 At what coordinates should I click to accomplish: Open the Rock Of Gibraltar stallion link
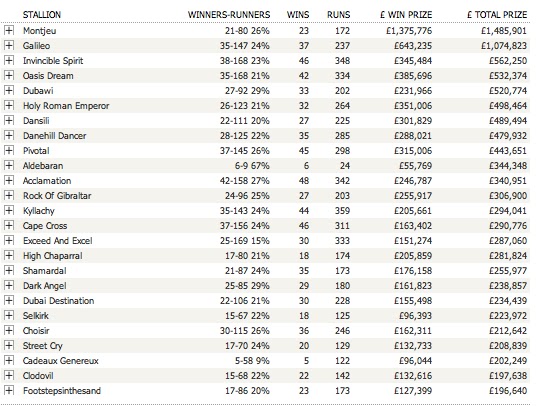click(x=57, y=196)
